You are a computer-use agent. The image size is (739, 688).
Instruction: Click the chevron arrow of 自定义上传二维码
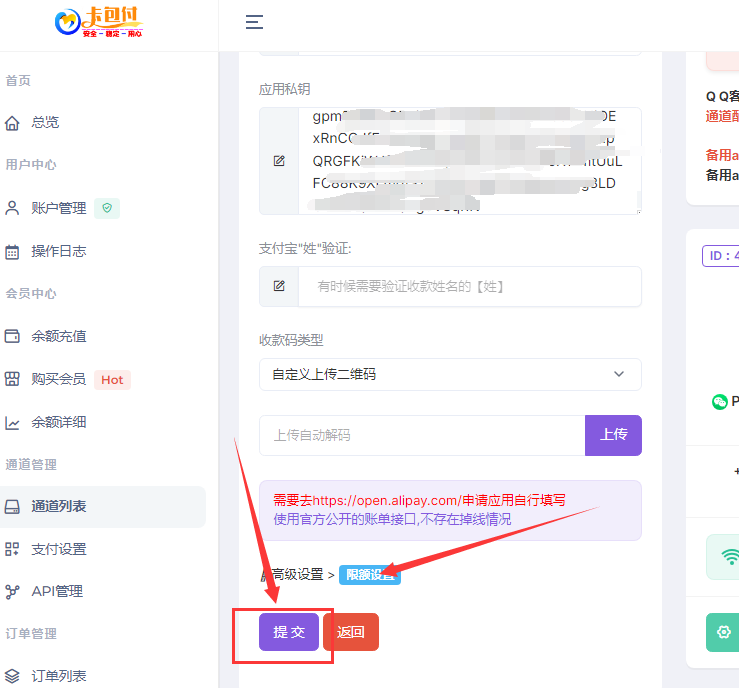click(619, 374)
